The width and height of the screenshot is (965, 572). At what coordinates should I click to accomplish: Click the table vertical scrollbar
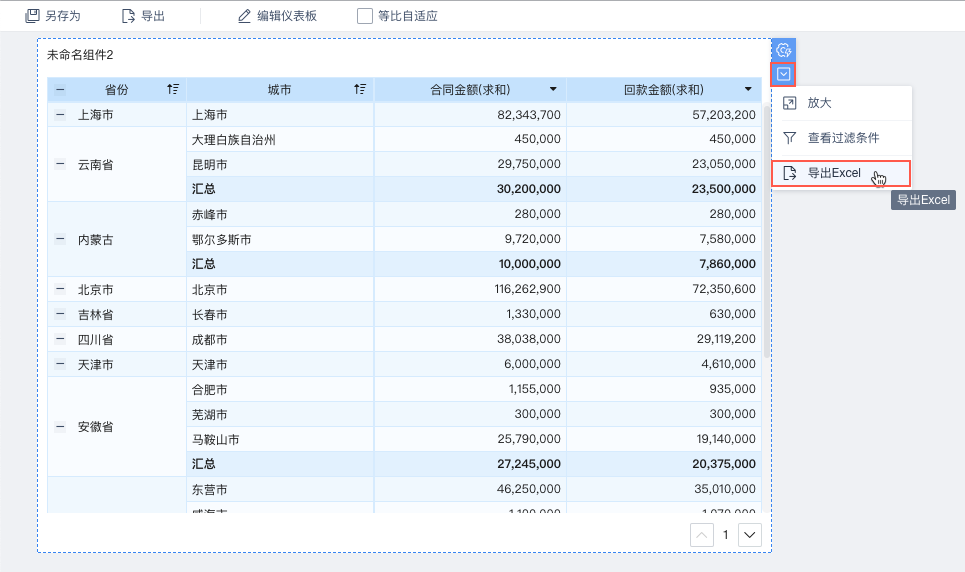point(766,231)
